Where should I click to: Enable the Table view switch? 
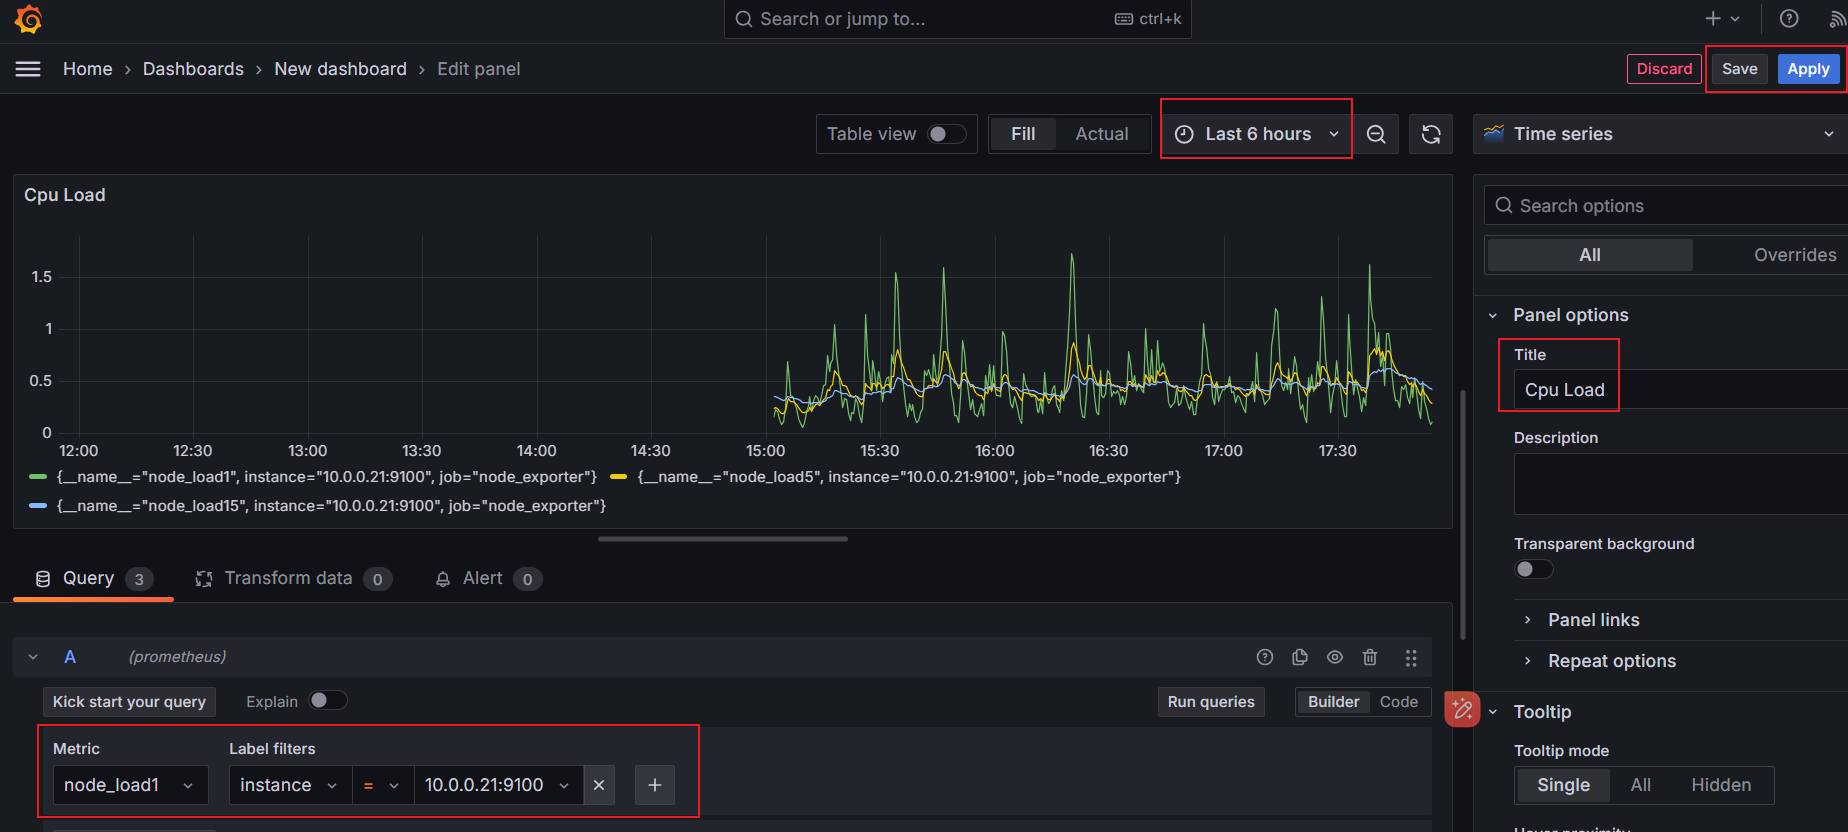[x=946, y=134]
